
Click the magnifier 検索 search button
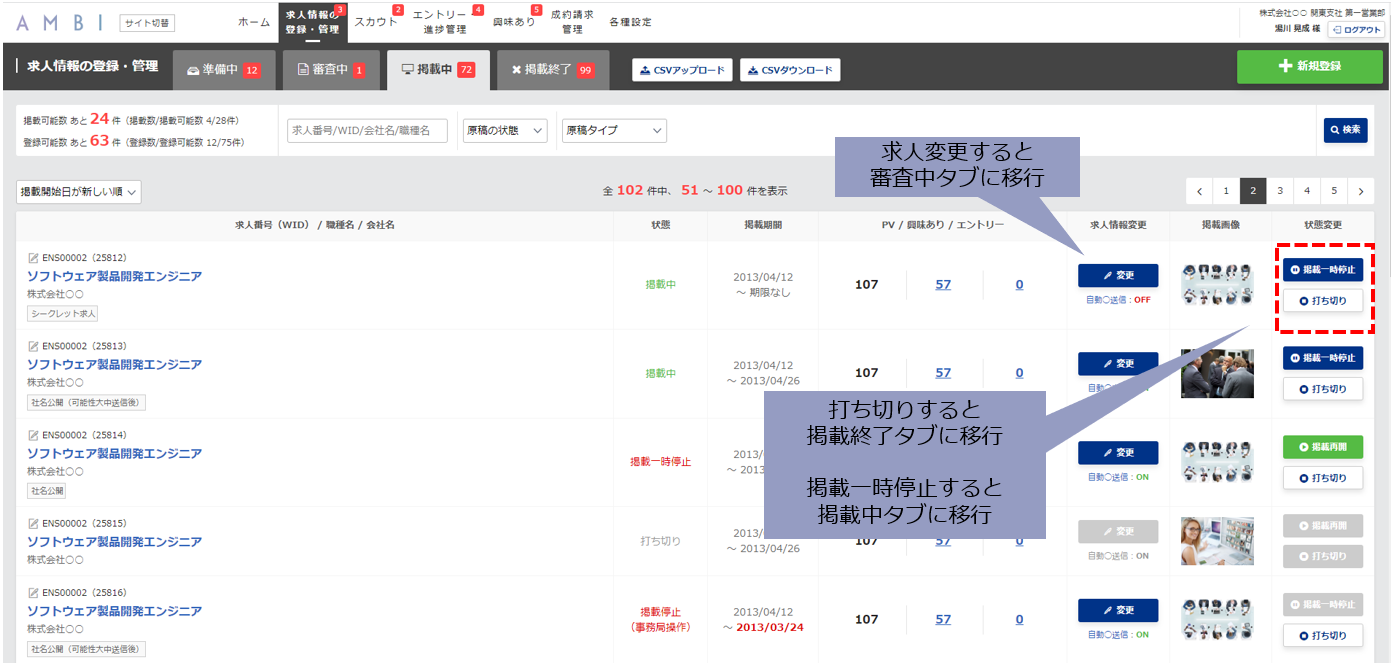tap(1346, 130)
